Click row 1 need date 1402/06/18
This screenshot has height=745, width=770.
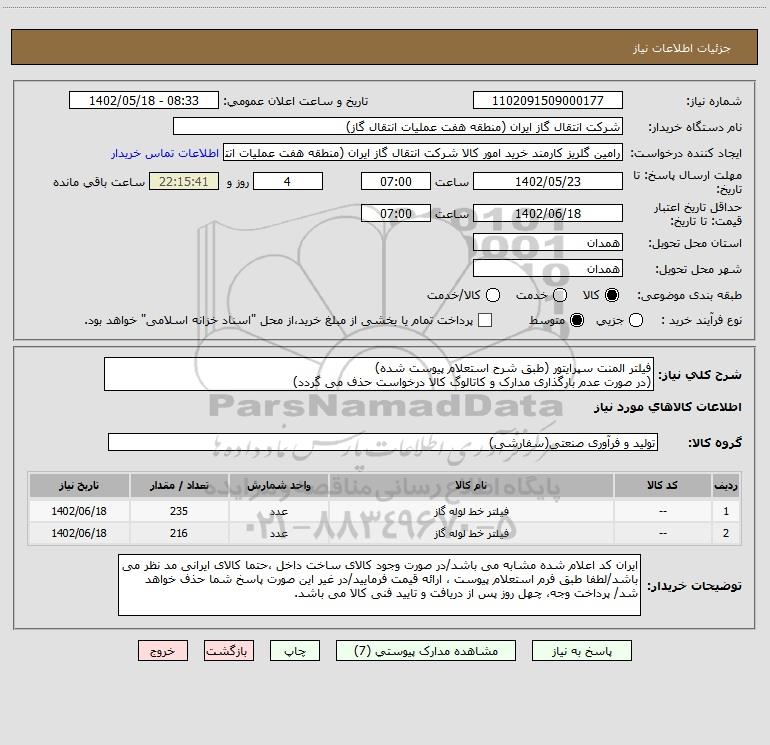pyautogui.click(x=79, y=511)
